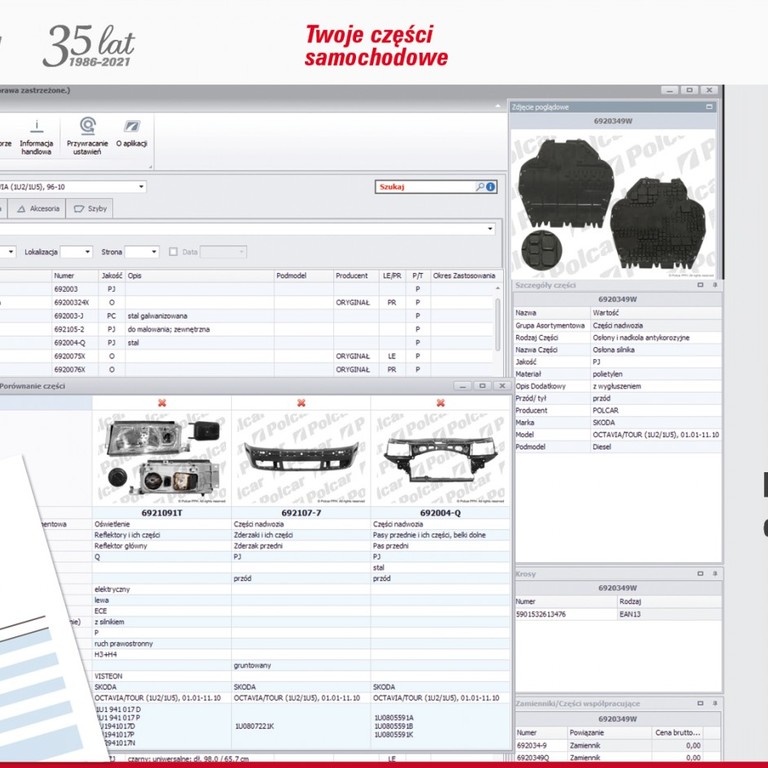Click engine cover preview image 6920349W
The width and height of the screenshot is (768, 768).
tap(613, 204)
